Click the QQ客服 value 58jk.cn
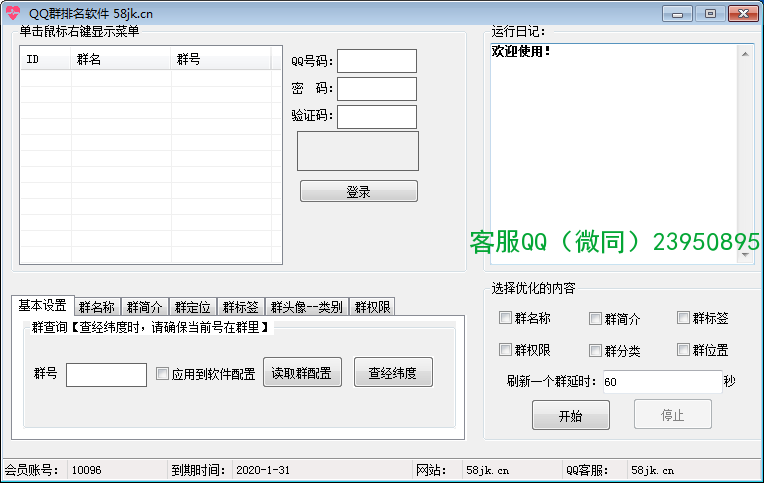Screen dimensions: 764x483 point(652,470)
